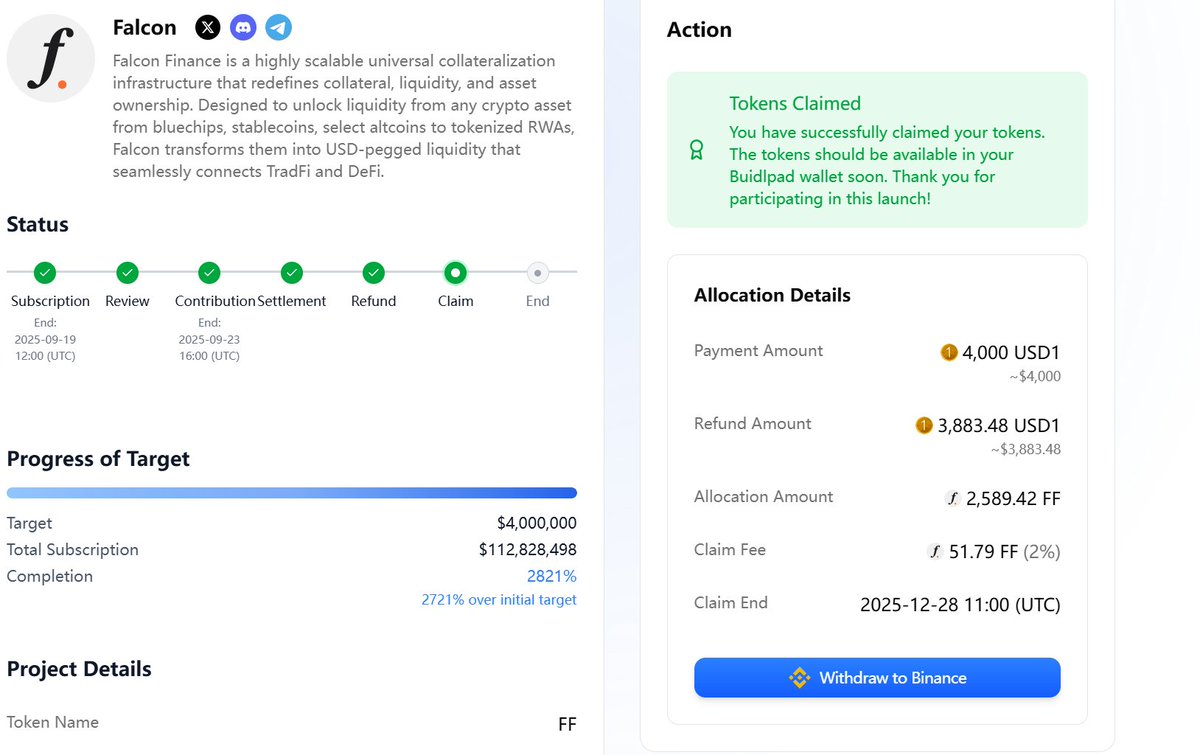The height and width of the screenshot is (755, 1200).
Task: Click the Subscription end date 2025-09-19
Action: [x=45, y=339]
